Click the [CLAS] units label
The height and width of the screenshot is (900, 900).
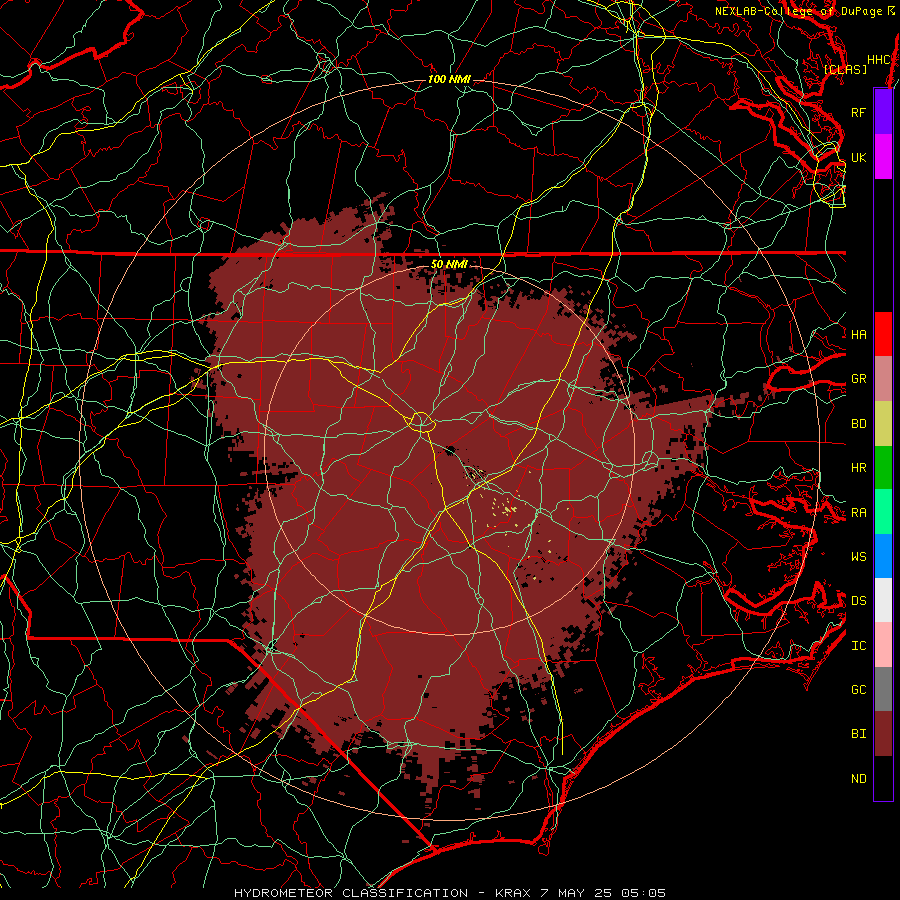point(845,69)
